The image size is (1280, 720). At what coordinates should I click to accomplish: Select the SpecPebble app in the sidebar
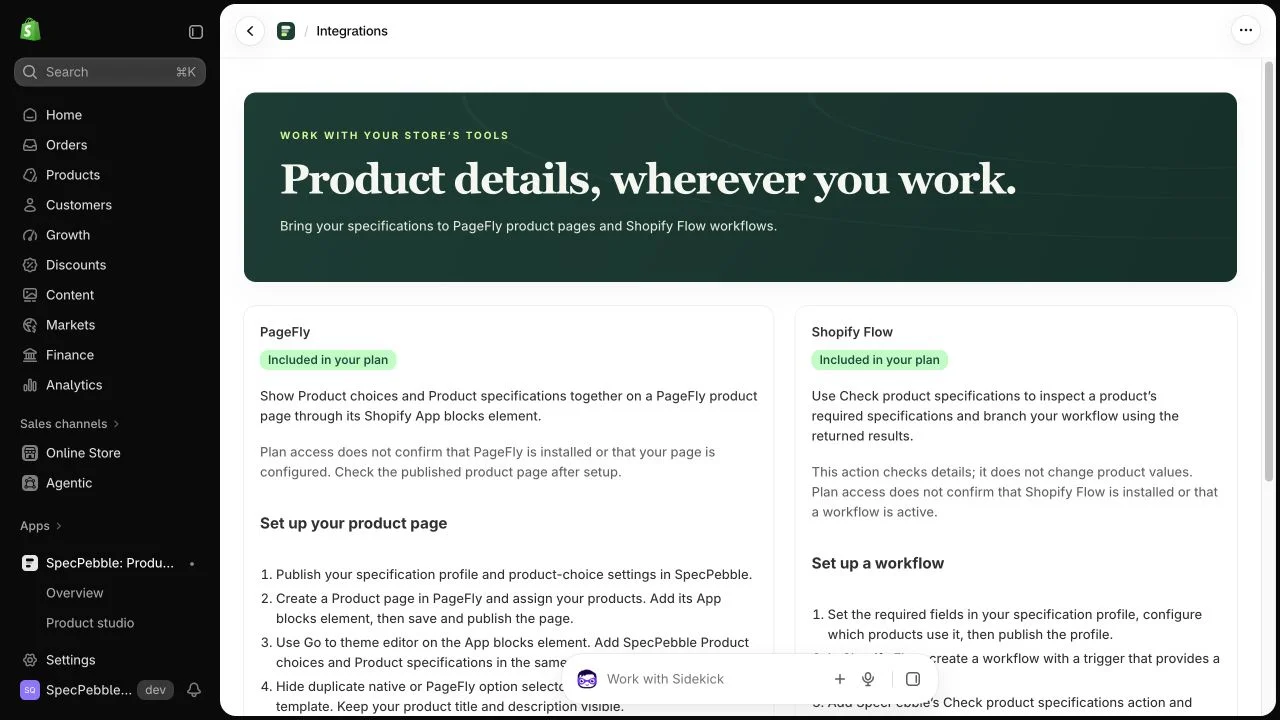(110, 563)
